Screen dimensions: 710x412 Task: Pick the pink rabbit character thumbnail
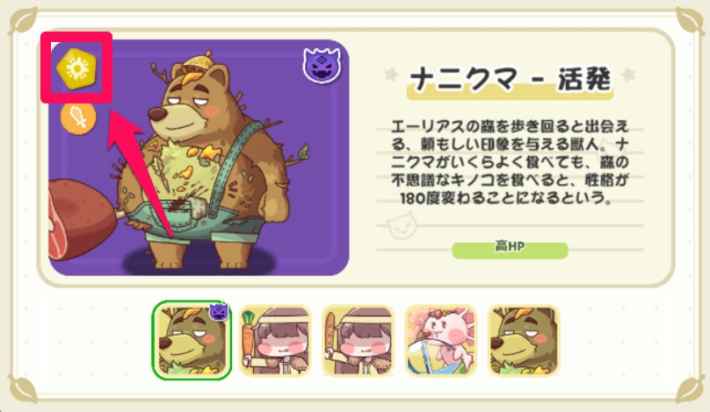(441, 341)
